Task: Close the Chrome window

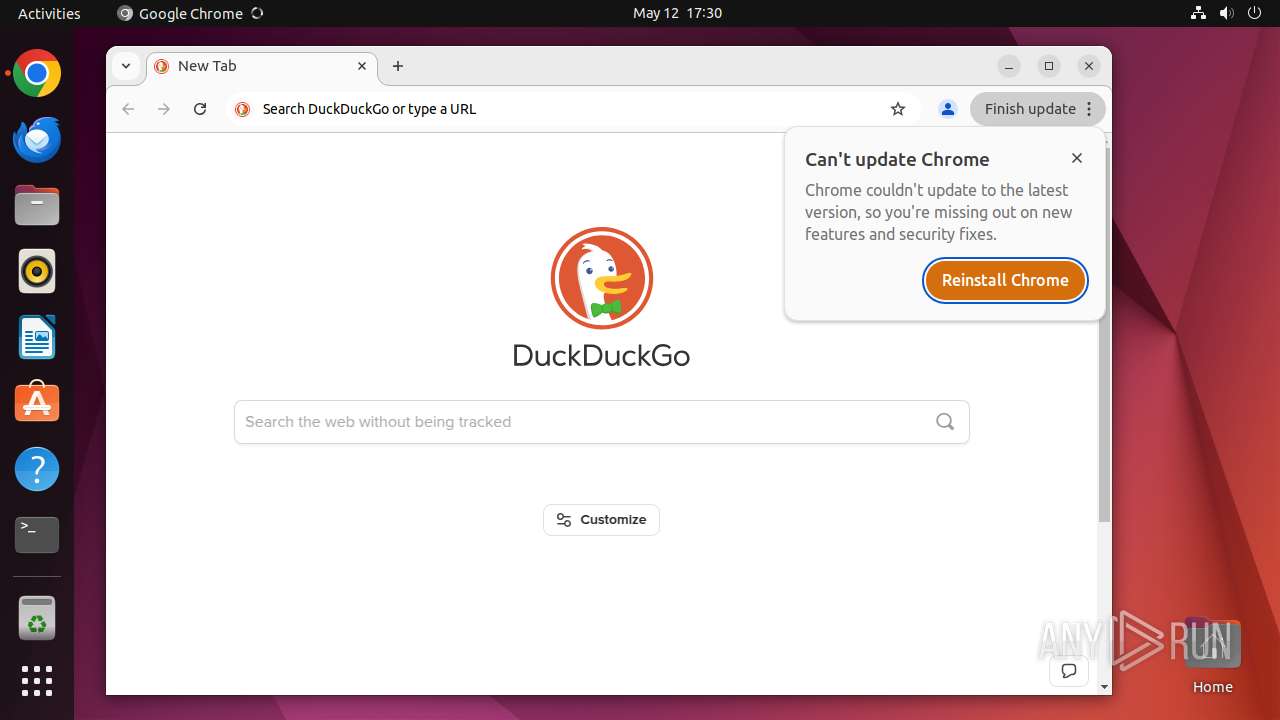Action: [x=1089, y=66]
